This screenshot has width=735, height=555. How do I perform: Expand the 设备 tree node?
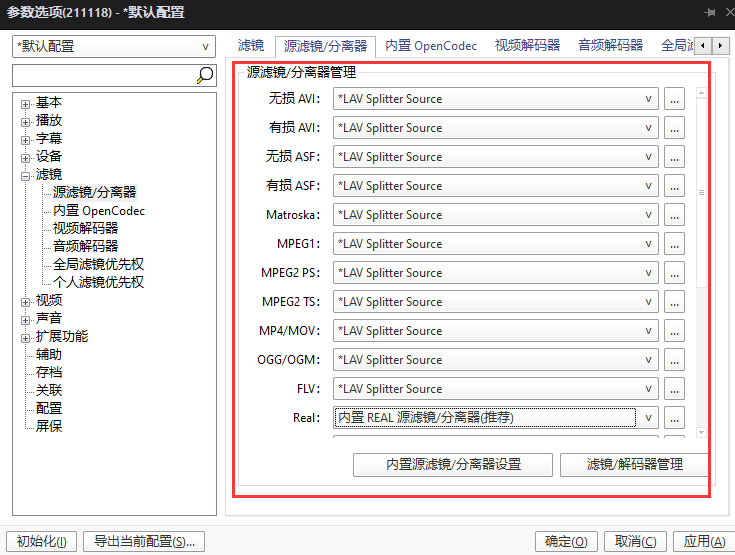tap(25, 158)
